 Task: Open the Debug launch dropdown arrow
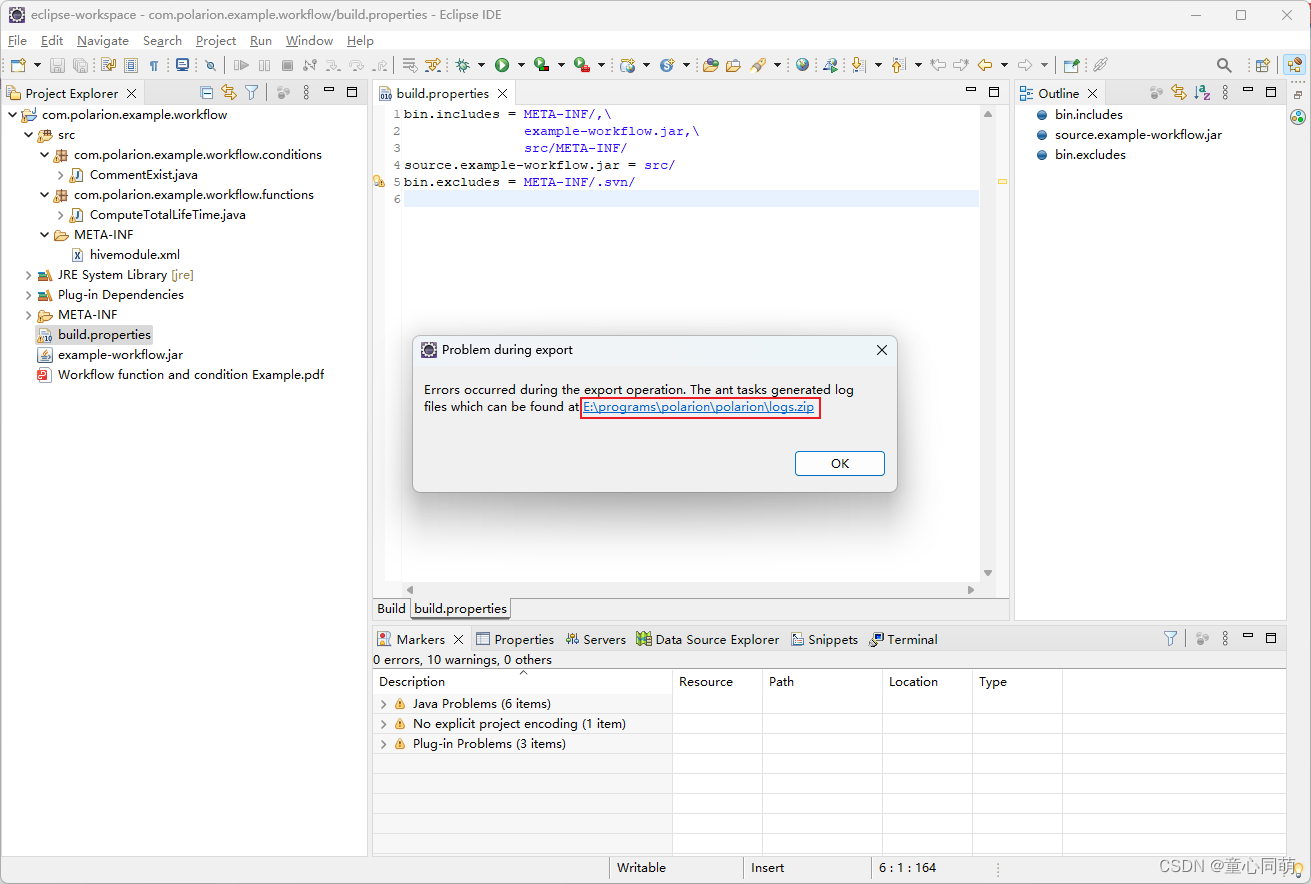(481, 65)
